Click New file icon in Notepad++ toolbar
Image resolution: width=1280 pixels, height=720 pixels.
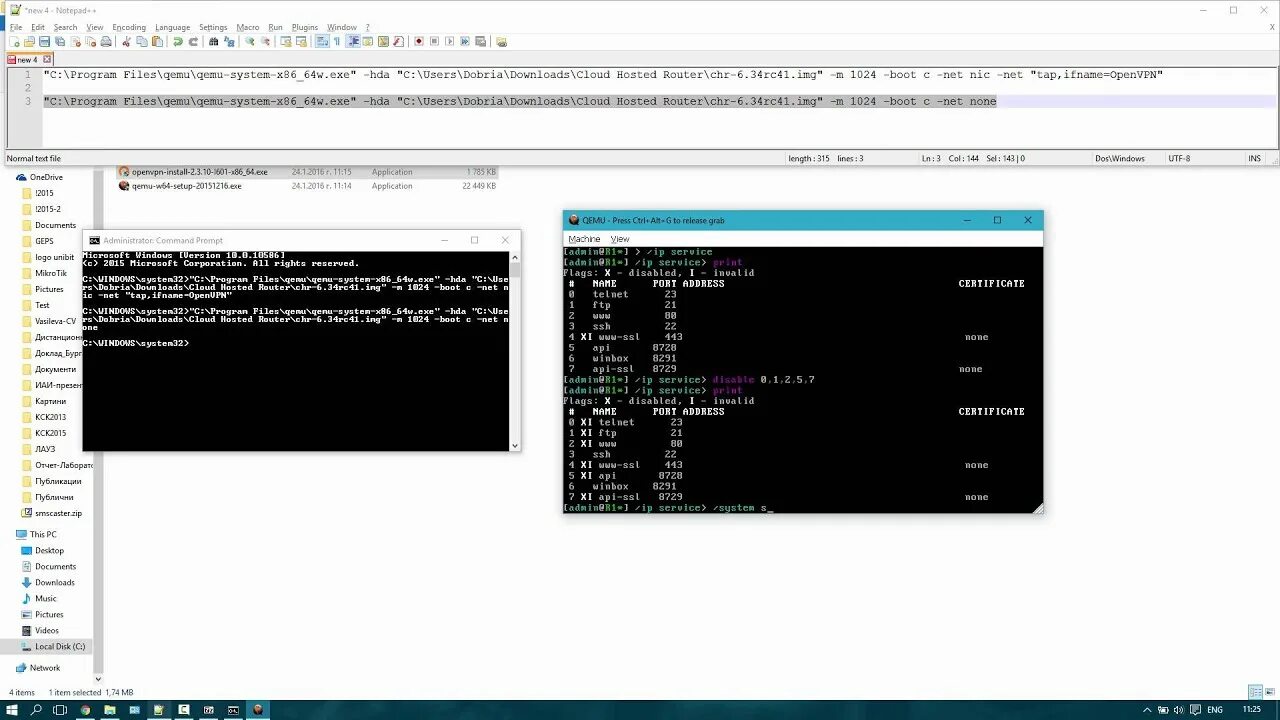(14, 41)
